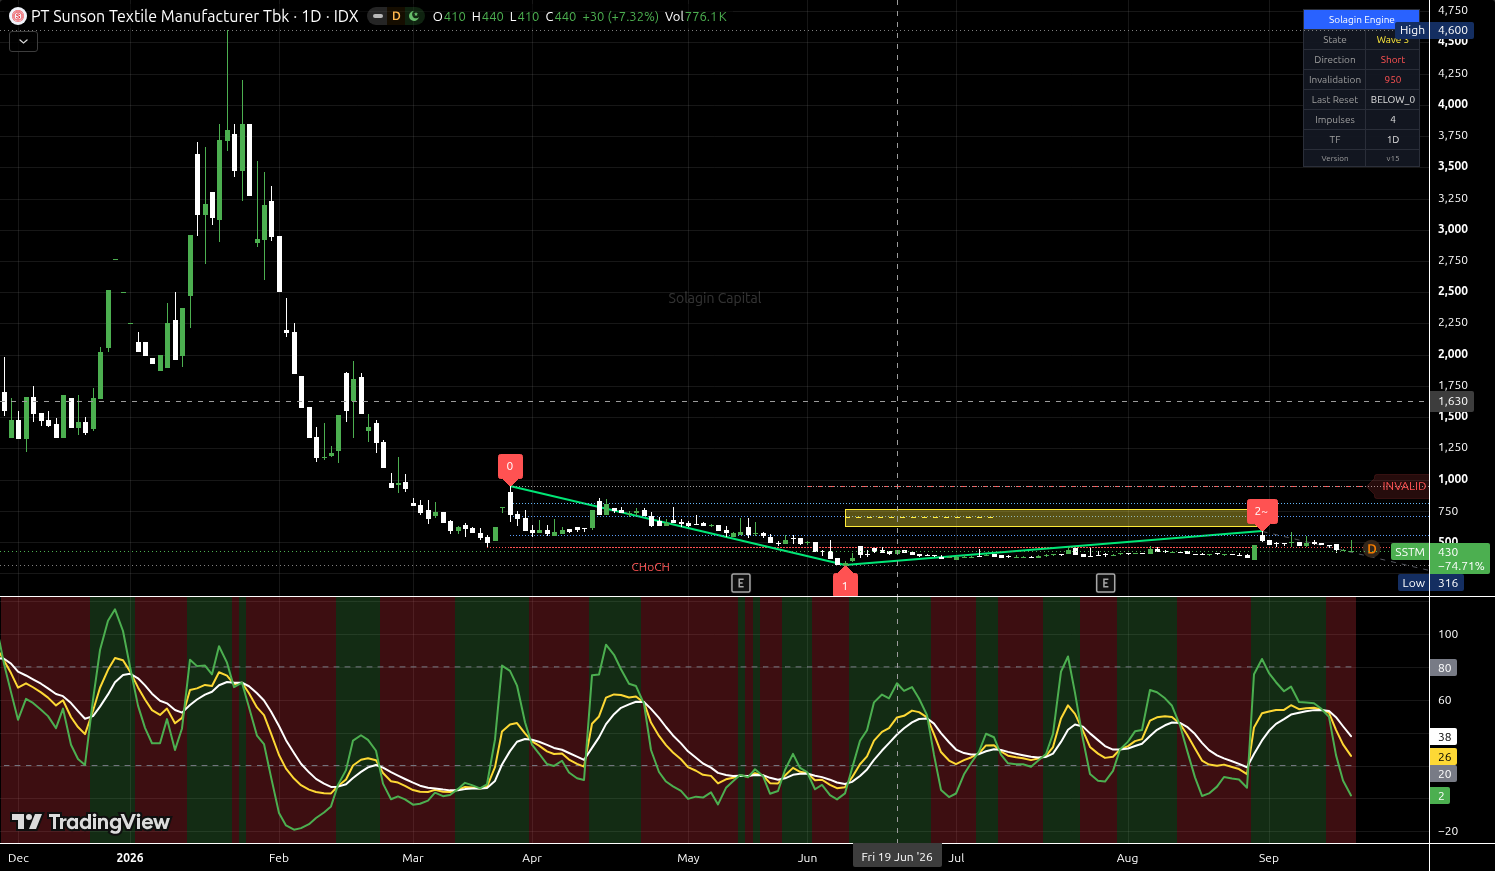Click the BELOW_0 last reset value
The height and width of the screenshot is (871, 1495).
click(x=1393, y=100)
